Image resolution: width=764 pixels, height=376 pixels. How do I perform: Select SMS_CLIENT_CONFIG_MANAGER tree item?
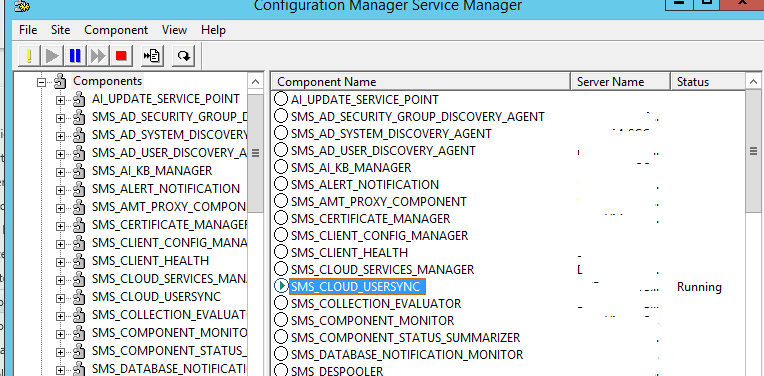click(169, 243)
